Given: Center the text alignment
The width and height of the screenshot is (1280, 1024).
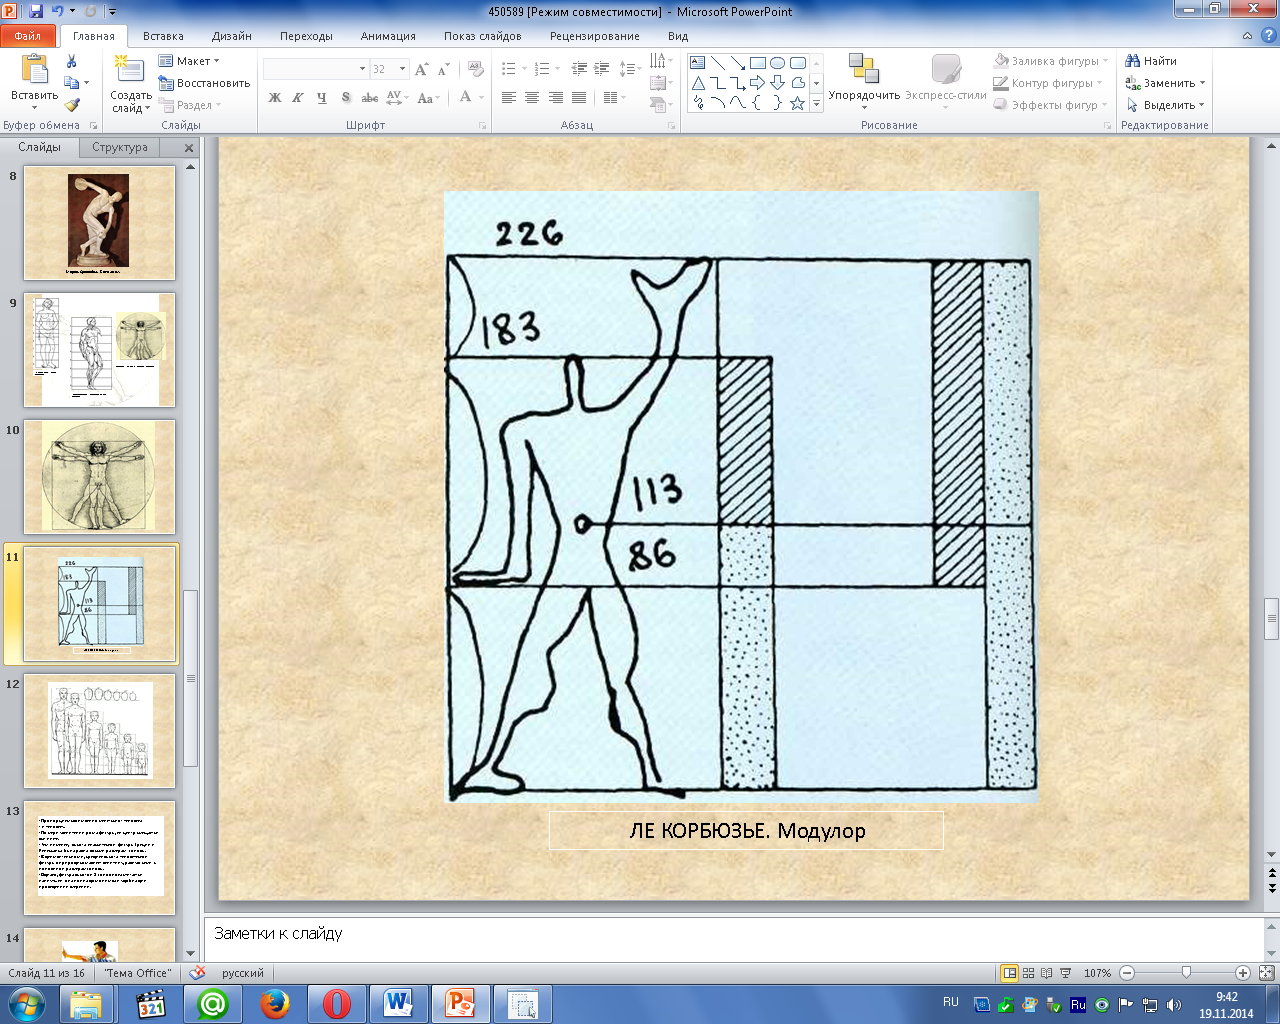Looking at the screenshot, I should click(532, 97).
